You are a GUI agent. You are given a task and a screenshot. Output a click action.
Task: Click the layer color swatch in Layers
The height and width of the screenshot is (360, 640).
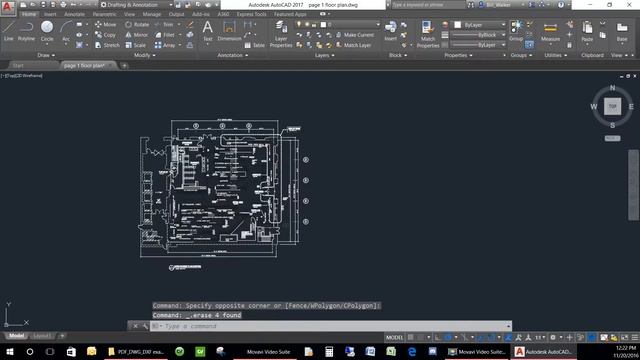point(323,24)
